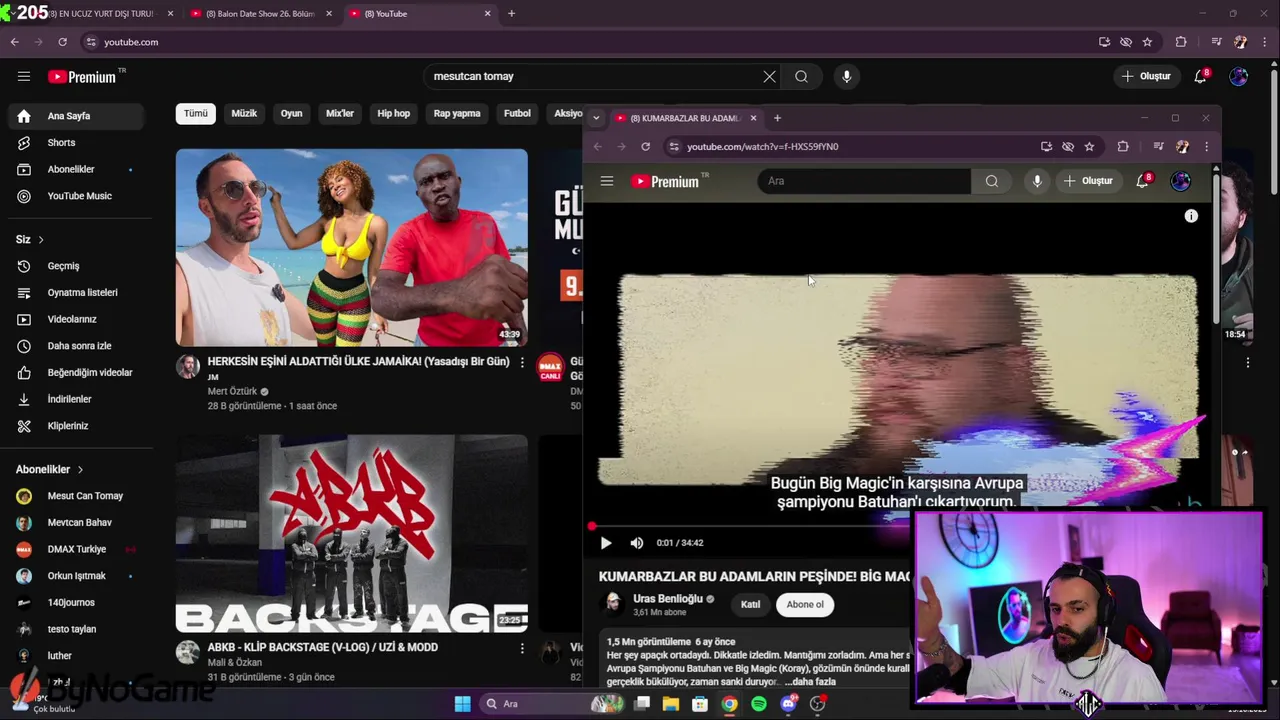Click address bar of front video window

pos(850,146)
